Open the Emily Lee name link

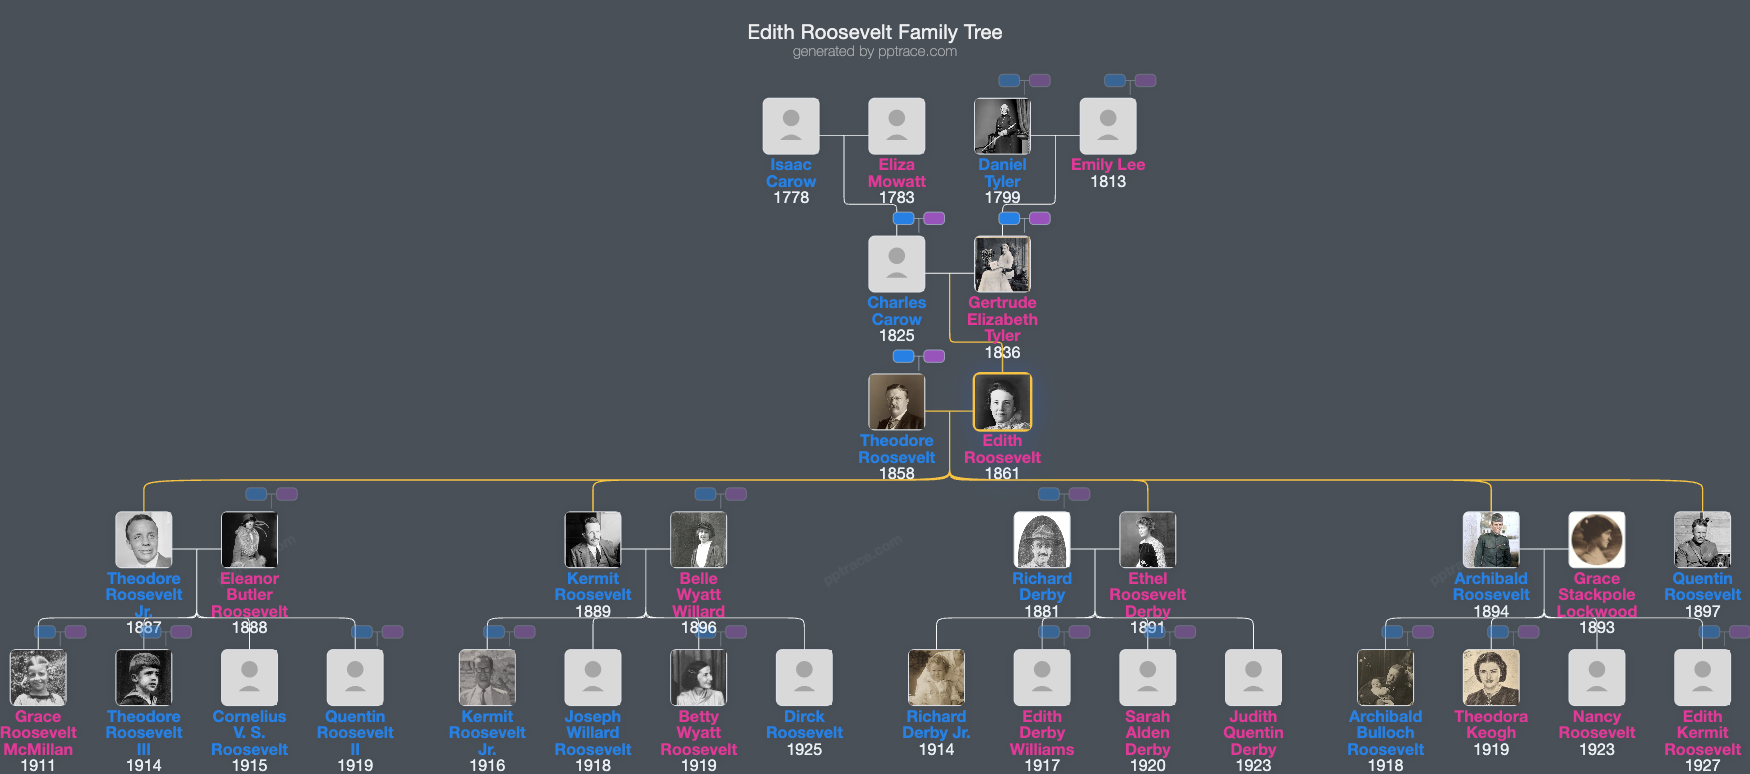pyautogui.click(x=1108, y=165)
